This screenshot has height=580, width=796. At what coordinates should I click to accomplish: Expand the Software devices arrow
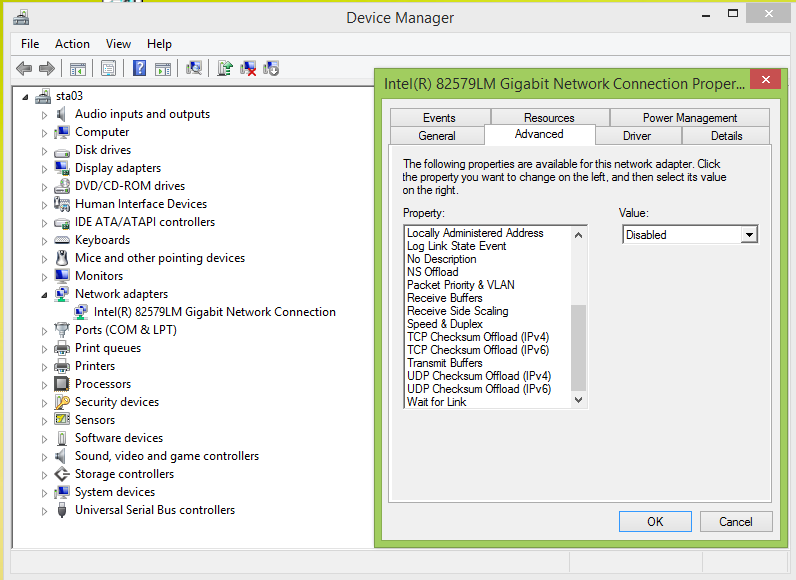click(x=44, y=439)
